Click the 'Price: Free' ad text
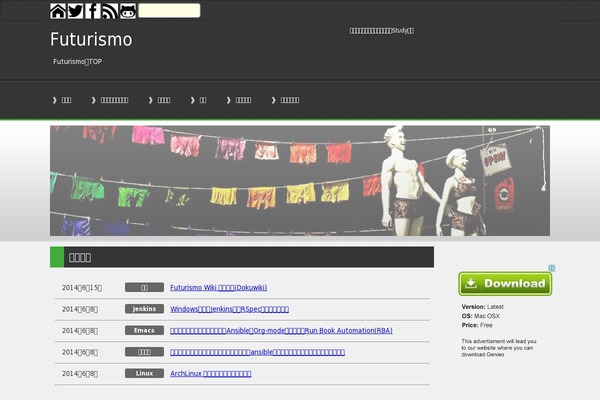This screenshot has height=400, width=600. (x=477, y=325)
